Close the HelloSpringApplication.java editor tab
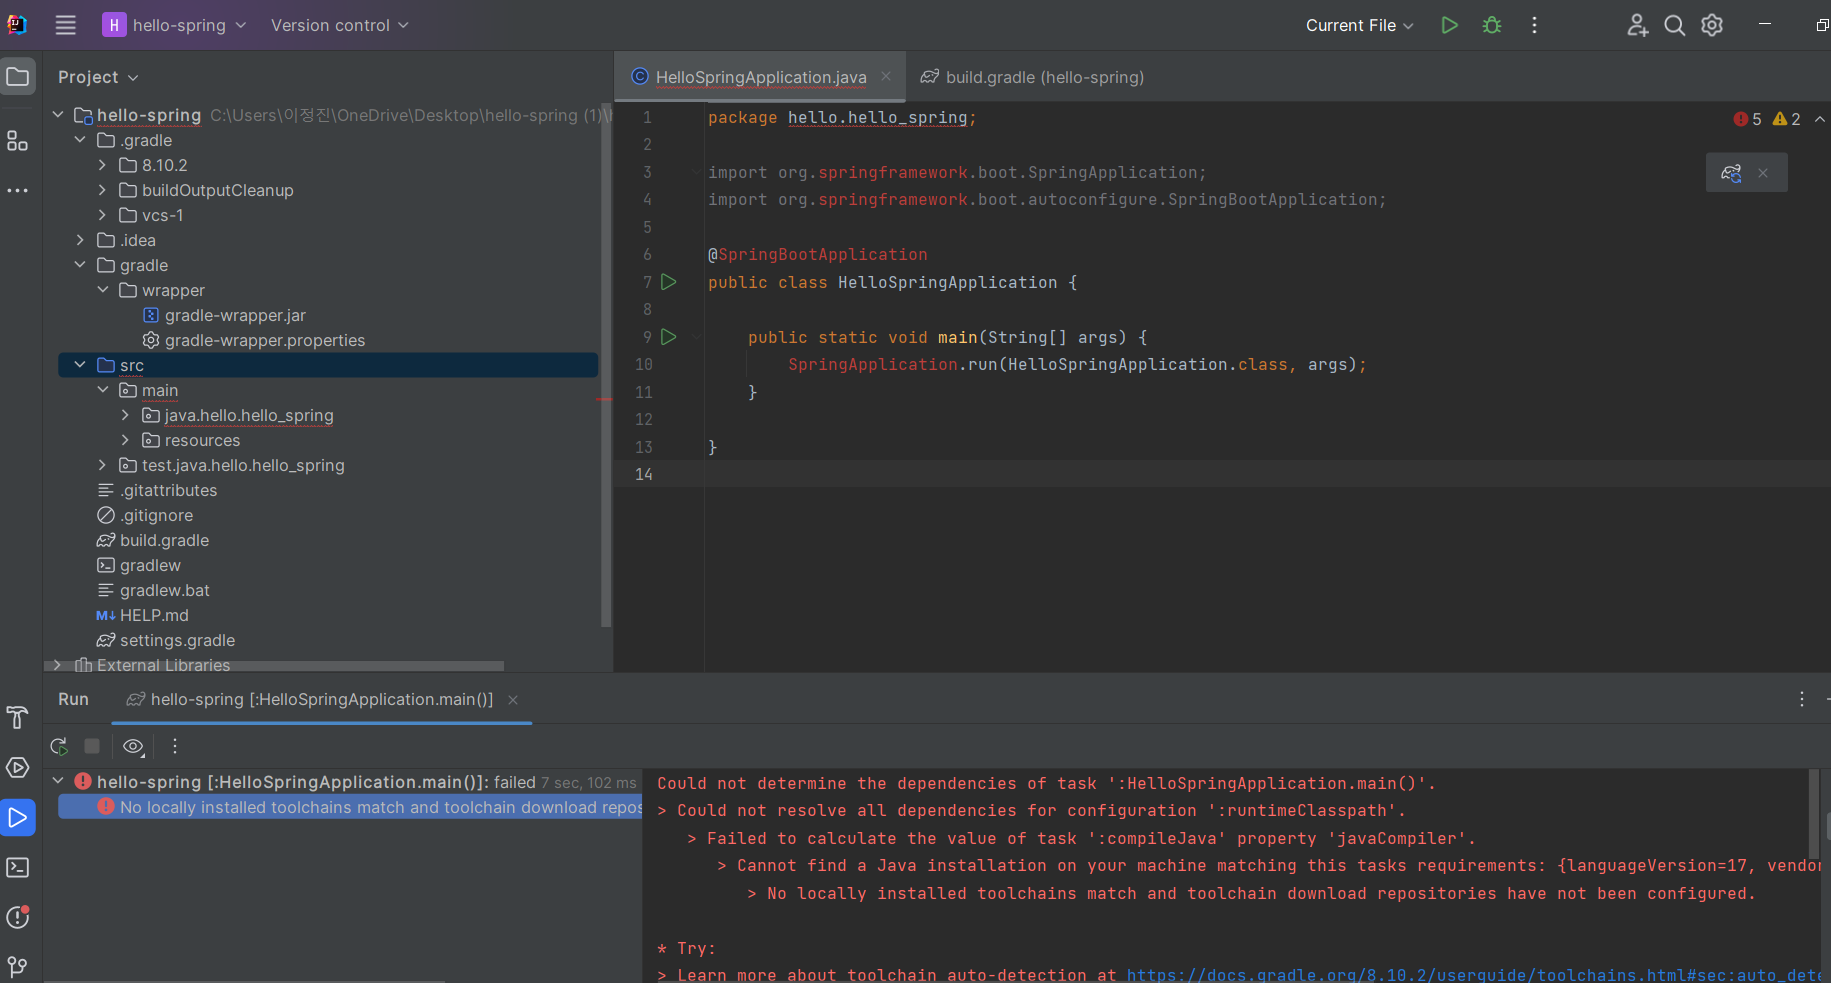1831x983 pixels. tap(886, 76)
